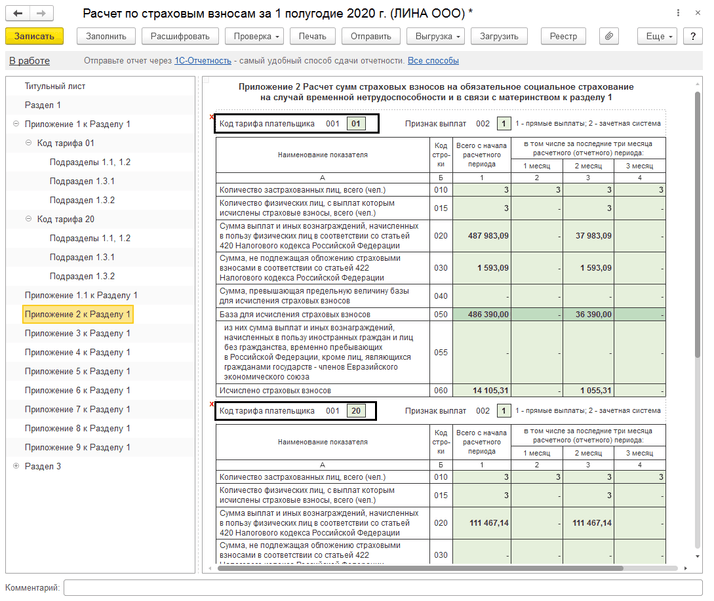
Task: Delete tariff code 01 block with red X
Action: 212,118
